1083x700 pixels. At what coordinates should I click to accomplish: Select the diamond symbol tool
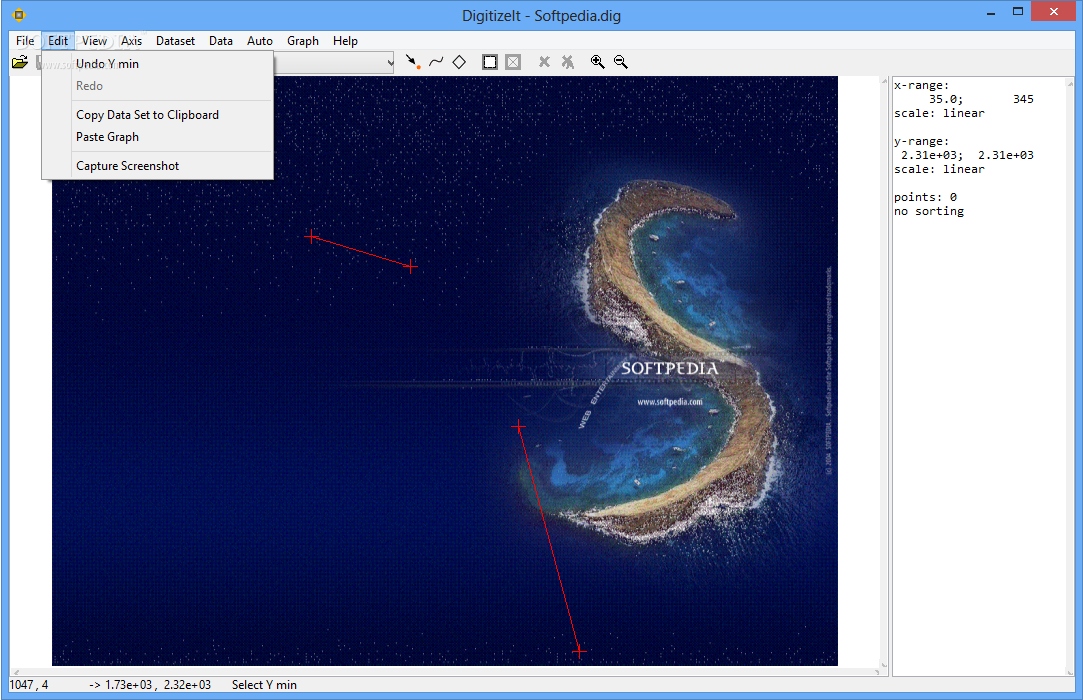tap(459, 62)
